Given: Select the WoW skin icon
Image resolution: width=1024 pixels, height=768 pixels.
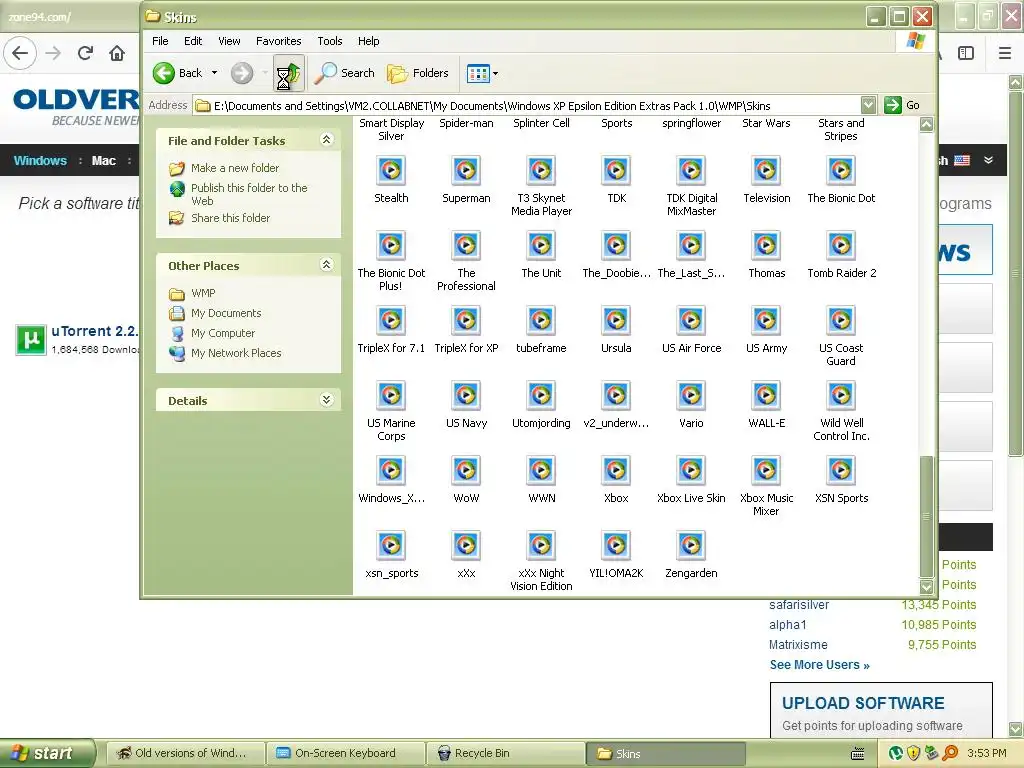Looking at the screenshot, I should [x=466, y=472].
